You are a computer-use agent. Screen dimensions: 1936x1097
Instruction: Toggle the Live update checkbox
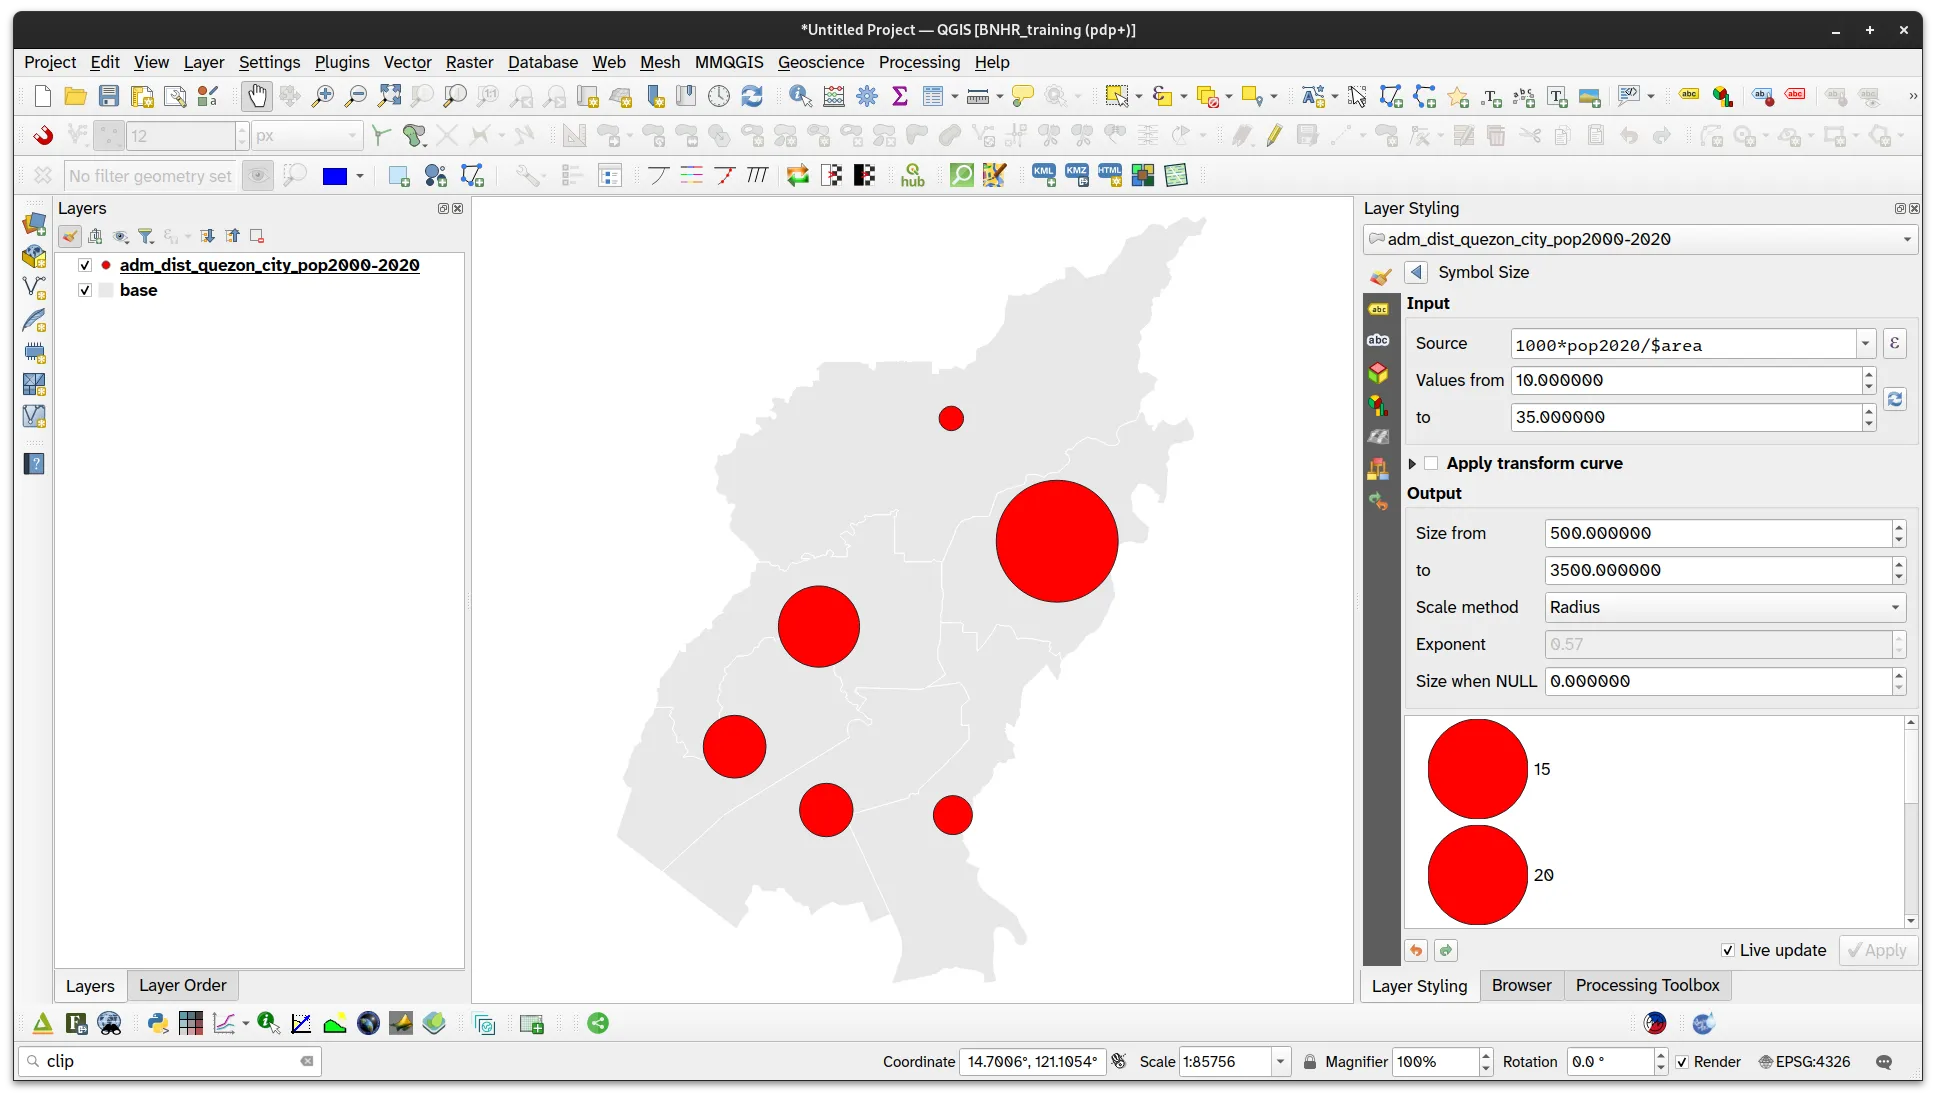(1727, 950)
